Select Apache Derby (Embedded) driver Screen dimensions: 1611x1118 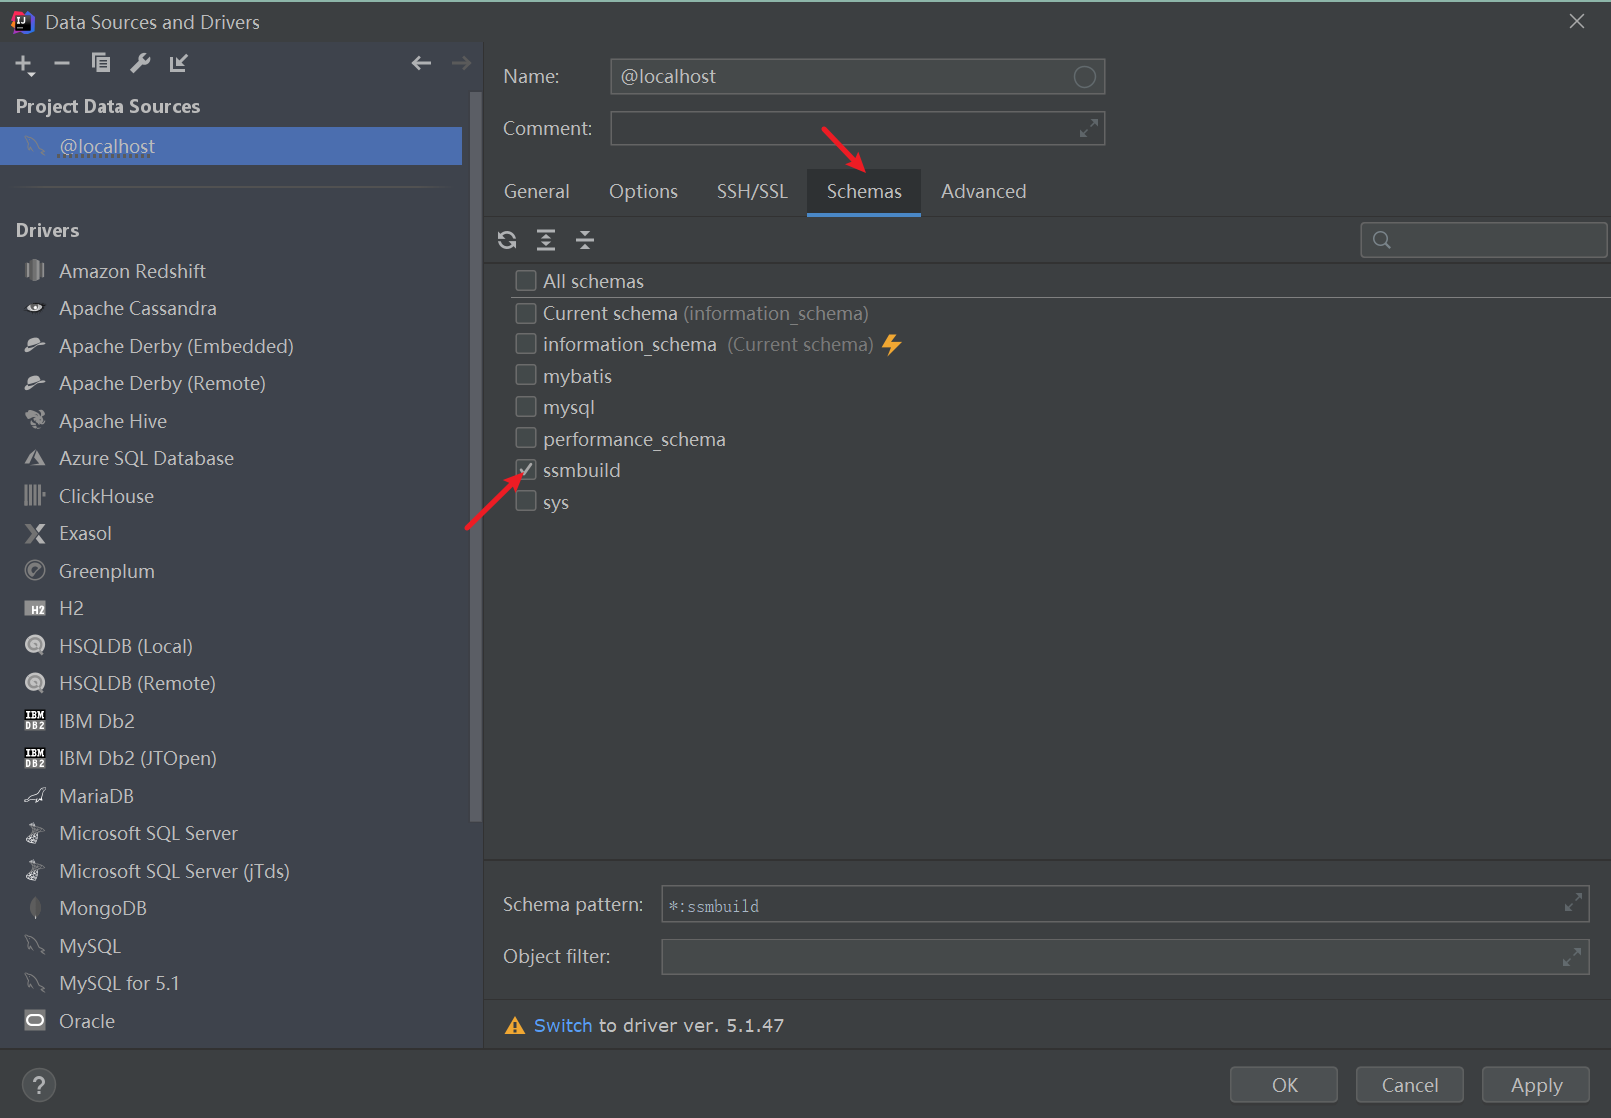point(231,346)
